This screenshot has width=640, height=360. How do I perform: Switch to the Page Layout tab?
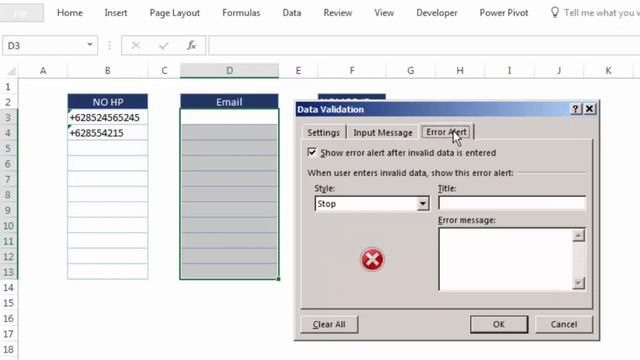click(x=175, y=13)
